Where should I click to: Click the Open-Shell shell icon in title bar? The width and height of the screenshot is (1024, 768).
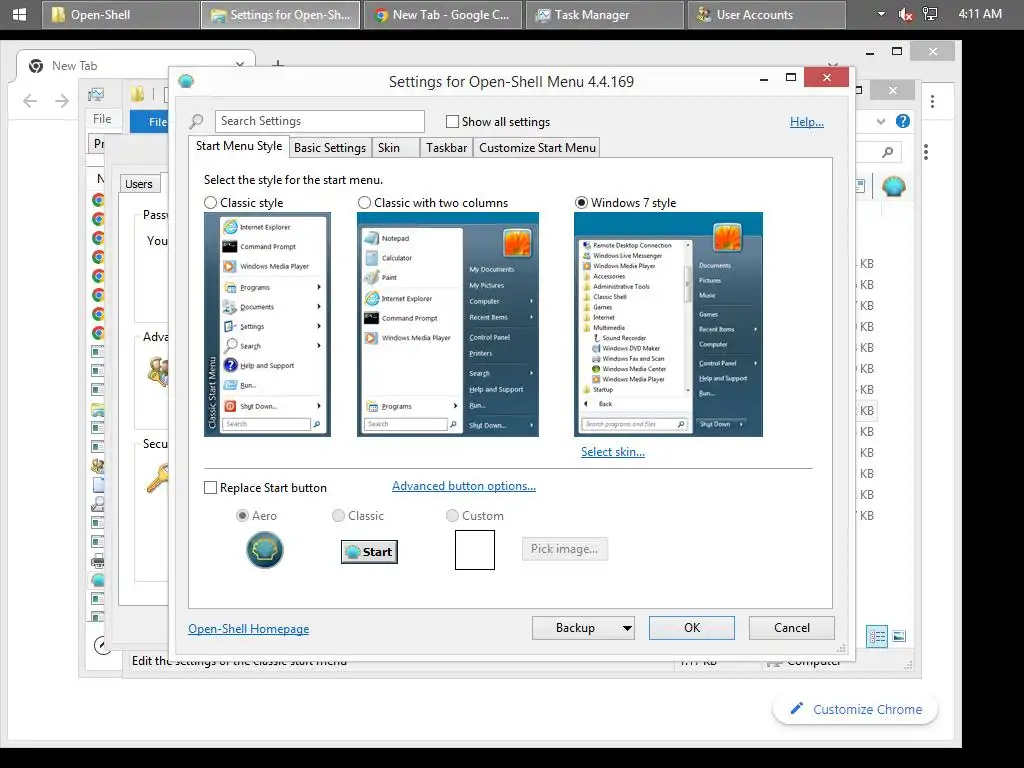pyautogui.click(x=186, y=81)
